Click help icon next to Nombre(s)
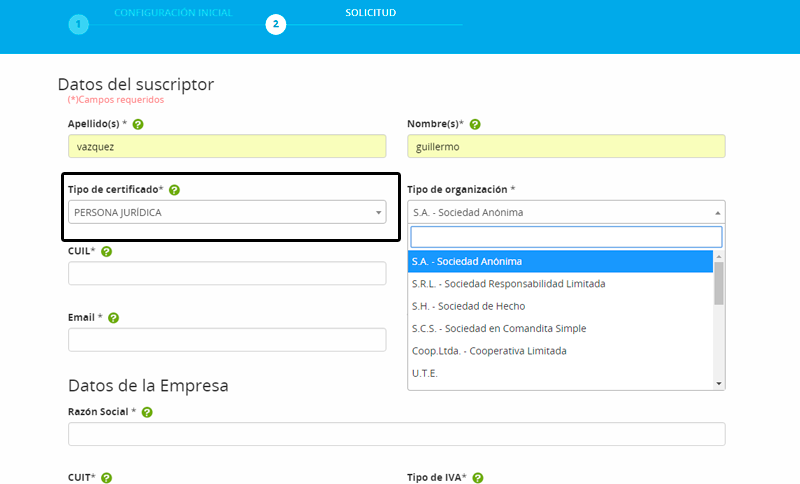The width and height of the screenshot is (800, 484). (x=475, y=125)
